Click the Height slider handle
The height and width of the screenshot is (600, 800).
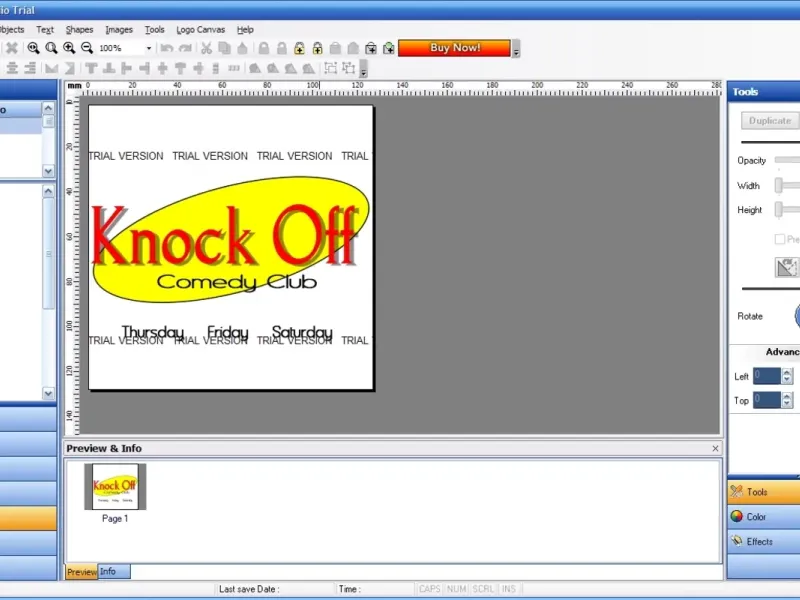[779, 209]
